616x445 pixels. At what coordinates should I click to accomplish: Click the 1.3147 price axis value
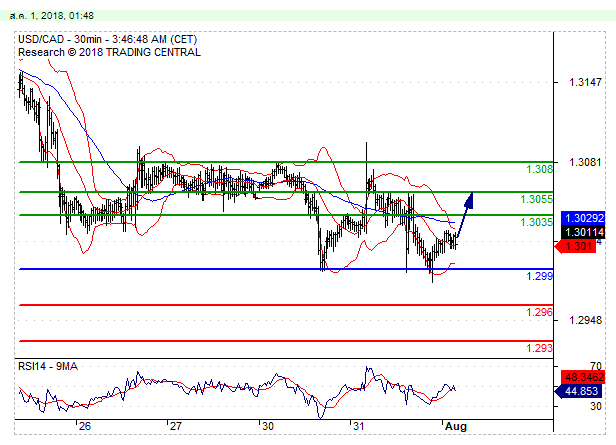pos(585,82)
